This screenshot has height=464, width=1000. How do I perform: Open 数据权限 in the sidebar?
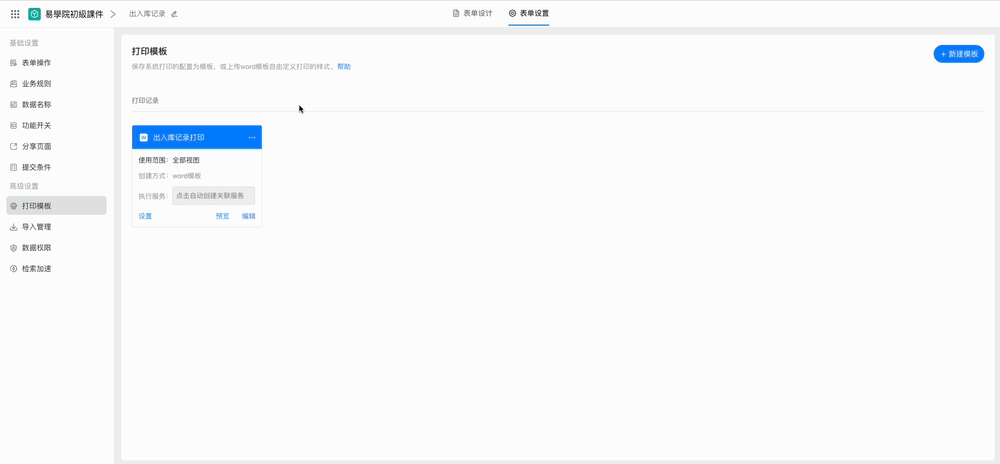[x=36, y=248]
